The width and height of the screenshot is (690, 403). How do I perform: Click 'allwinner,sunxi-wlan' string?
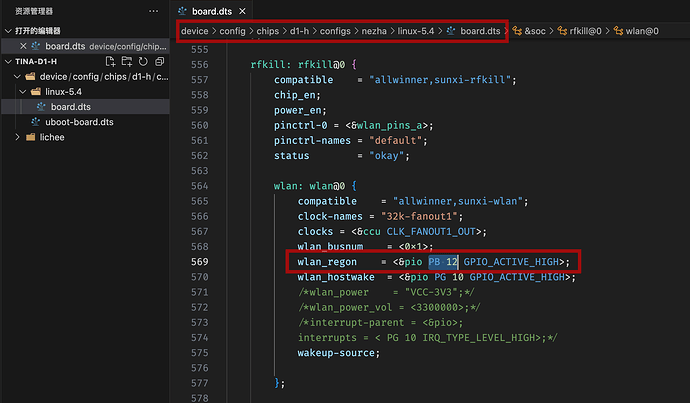(458, 201)
